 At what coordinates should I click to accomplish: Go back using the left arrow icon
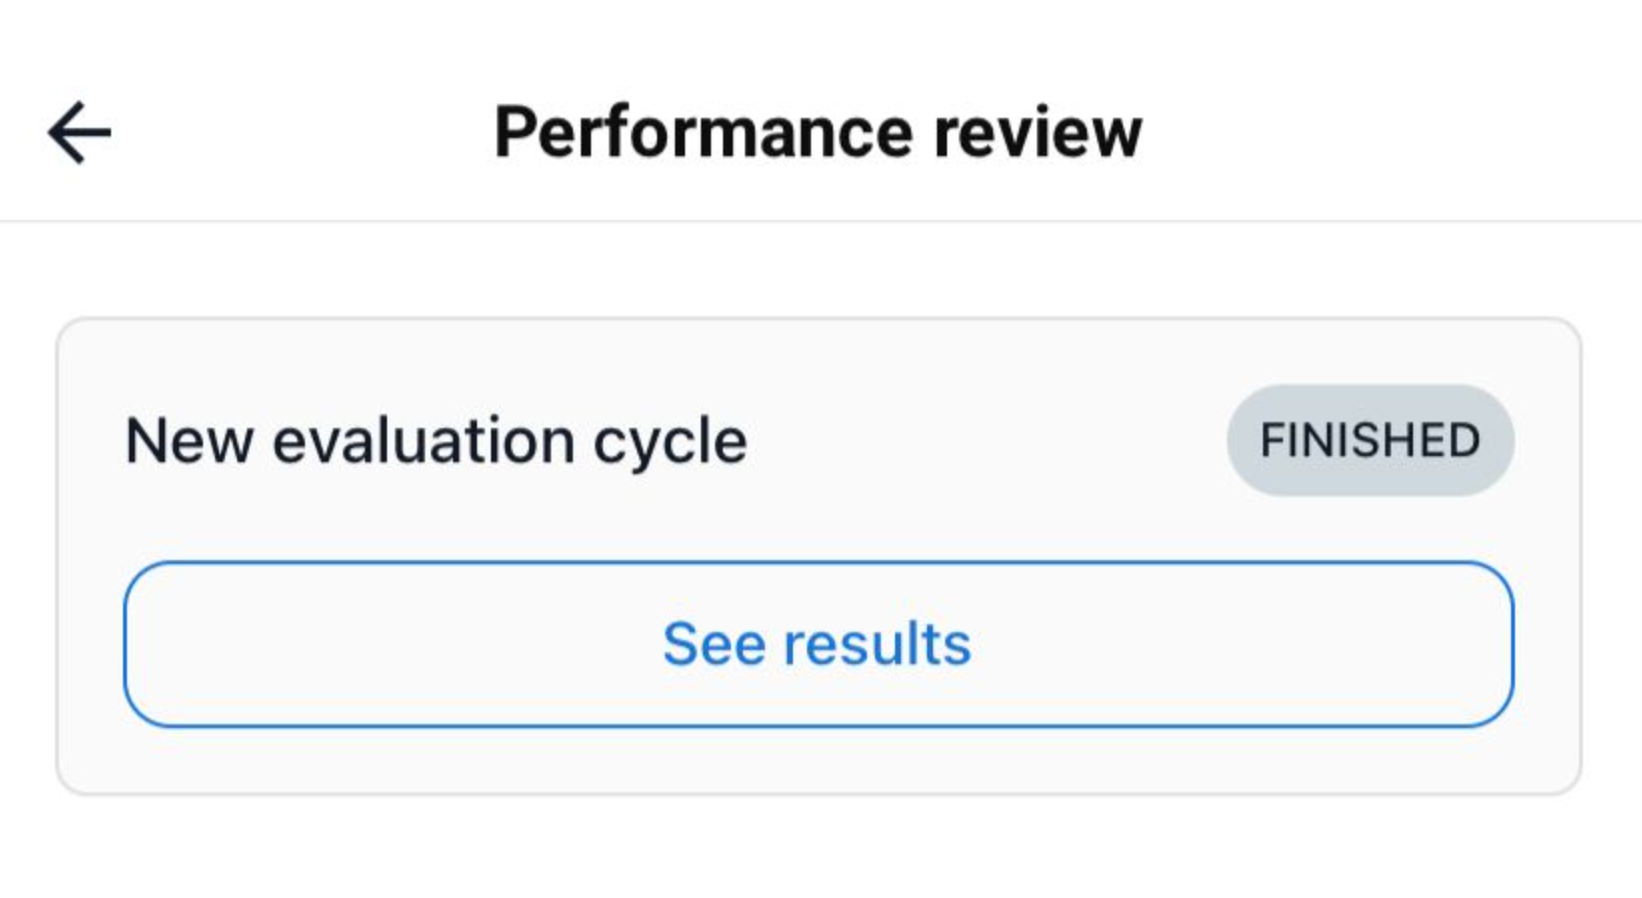point(80,132)
